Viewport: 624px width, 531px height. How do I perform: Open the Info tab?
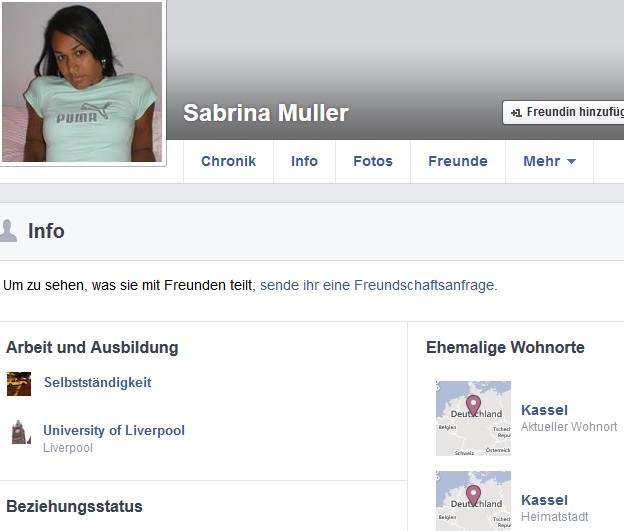click(304, 161)
